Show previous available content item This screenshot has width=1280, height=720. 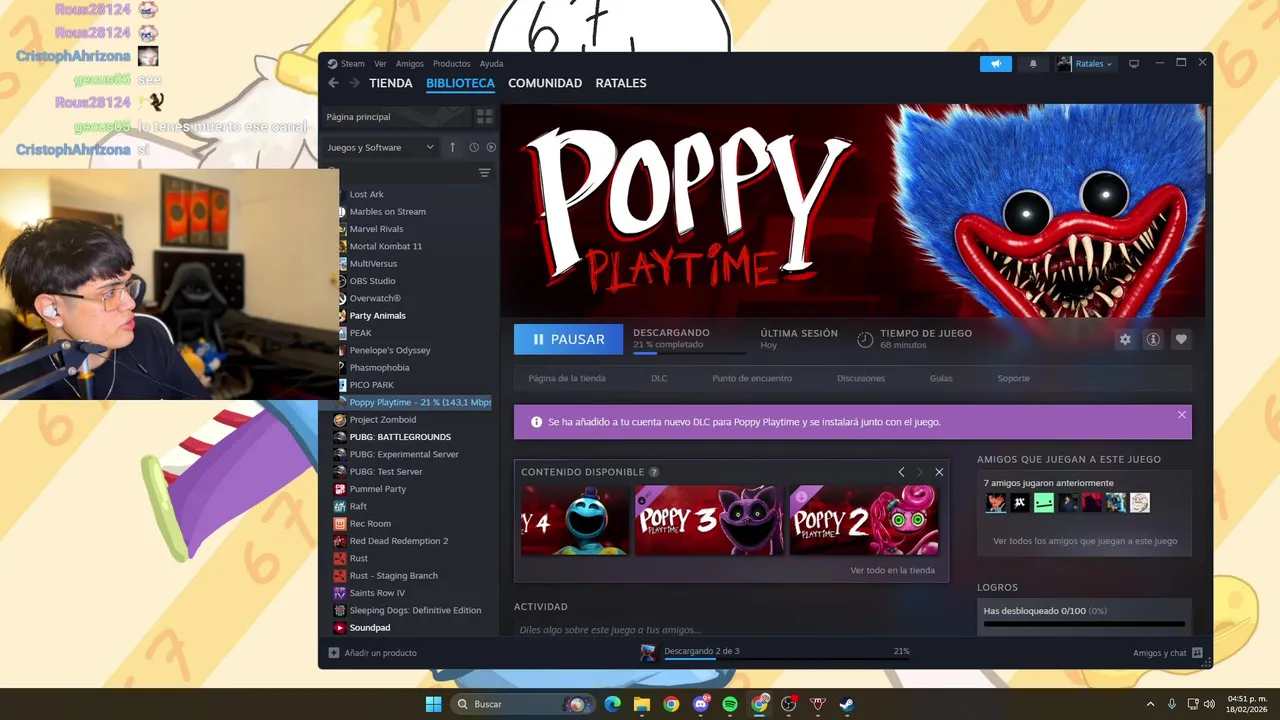click(x=901, y=472)
